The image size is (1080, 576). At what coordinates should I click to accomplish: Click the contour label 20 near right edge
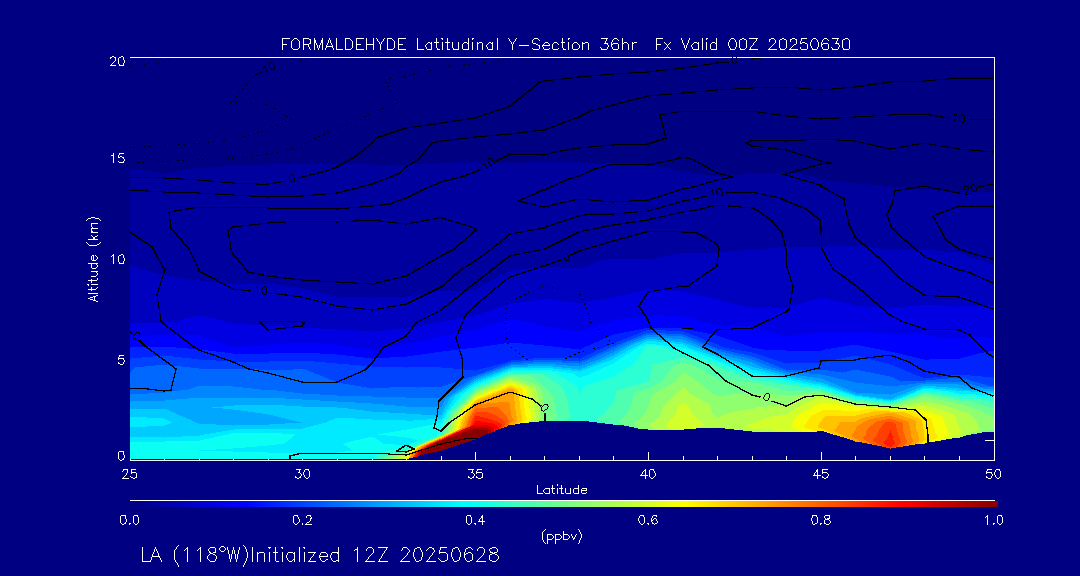971,189
